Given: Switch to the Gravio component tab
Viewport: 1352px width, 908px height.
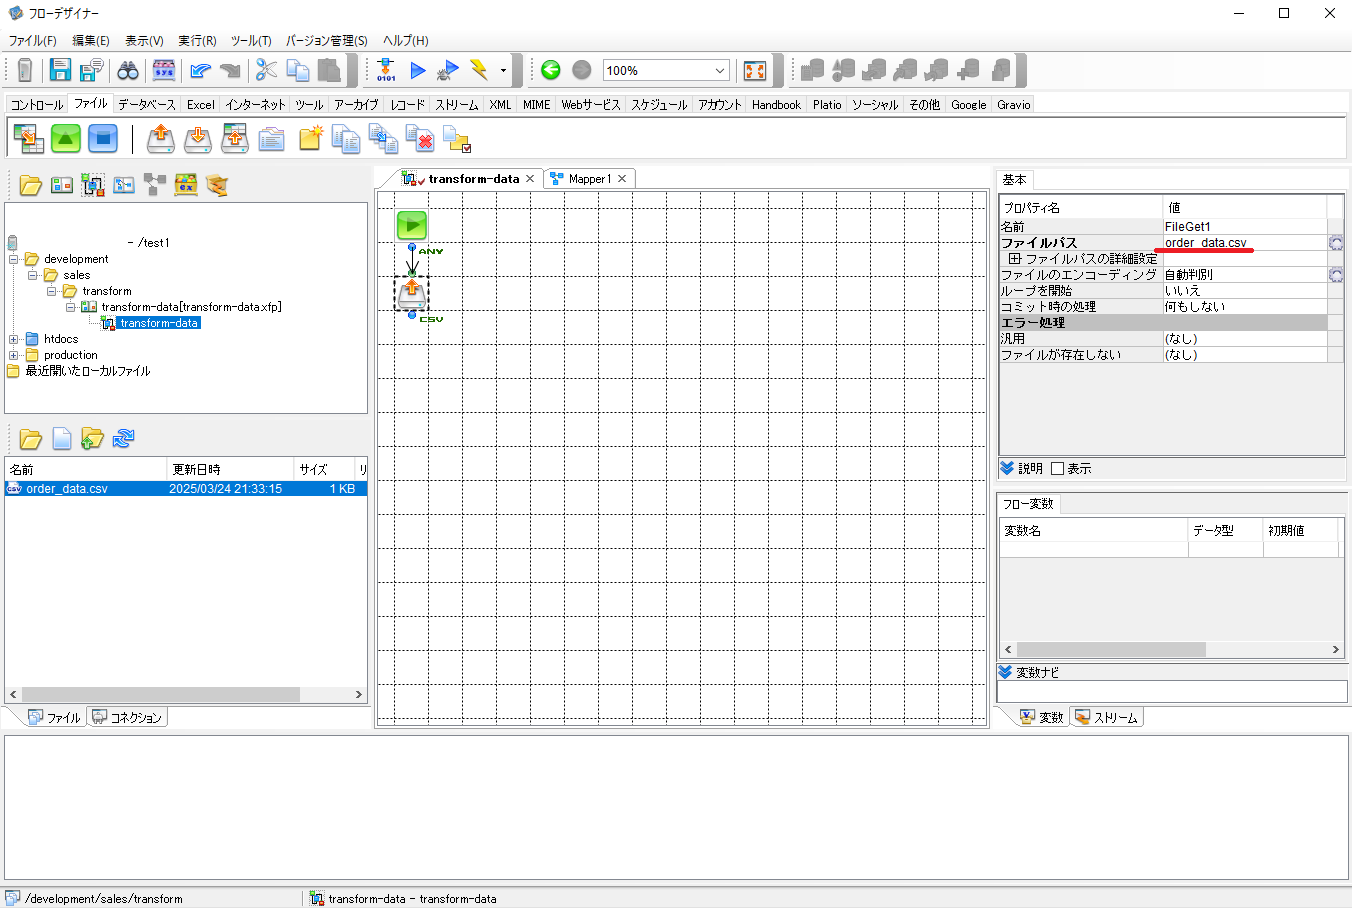Looking at the screenshot, I should coord(1013,104).
